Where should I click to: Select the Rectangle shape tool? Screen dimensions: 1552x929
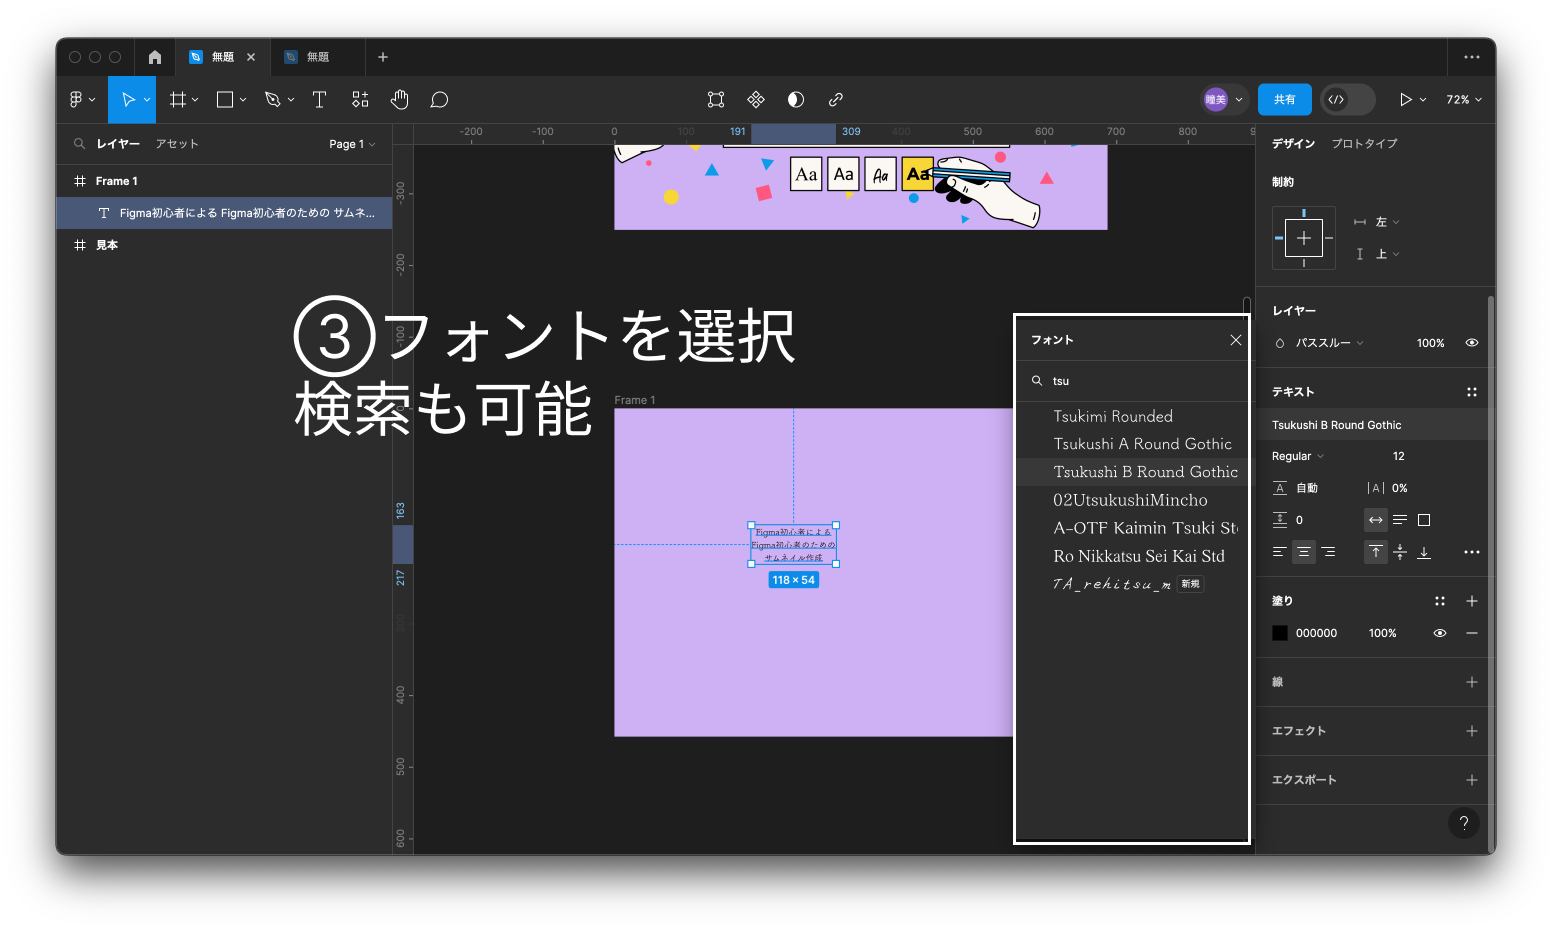pyautogui.click(x=225, y=100)
